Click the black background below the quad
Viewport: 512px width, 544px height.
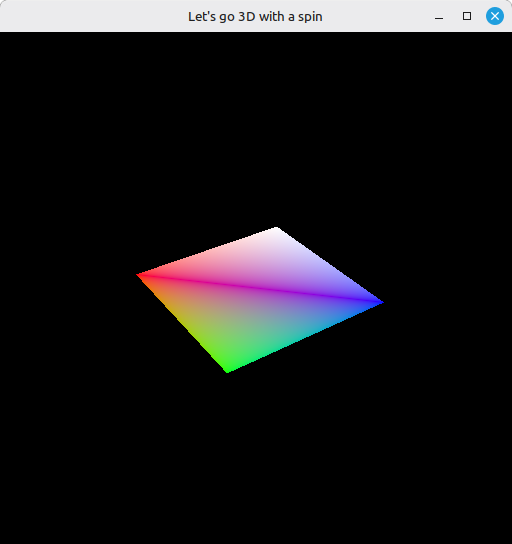tap(256, 458)
